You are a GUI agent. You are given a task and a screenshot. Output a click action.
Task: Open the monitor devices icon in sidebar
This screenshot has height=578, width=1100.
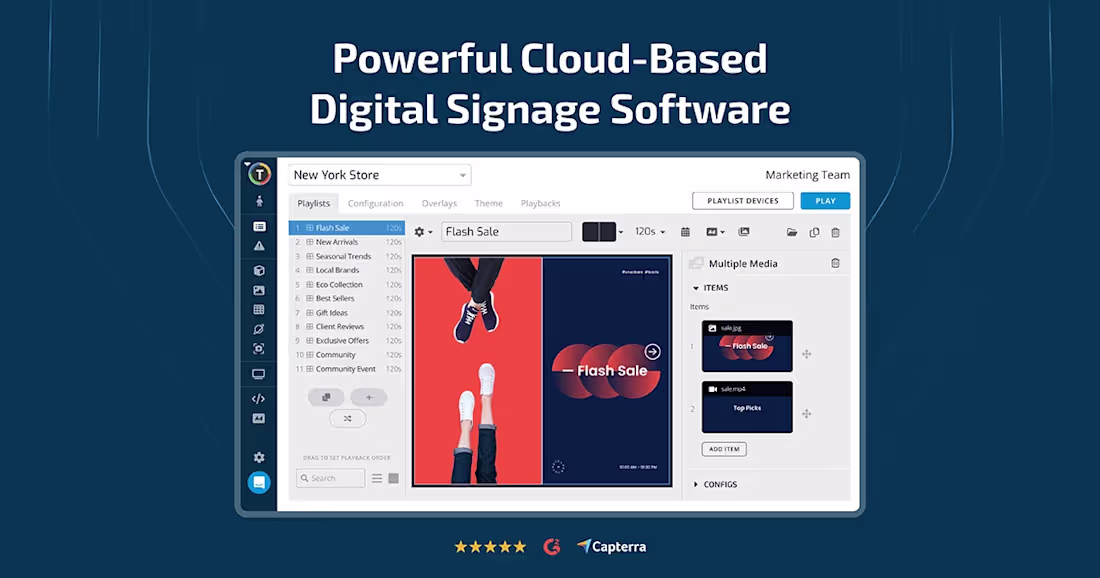point(259,374)
